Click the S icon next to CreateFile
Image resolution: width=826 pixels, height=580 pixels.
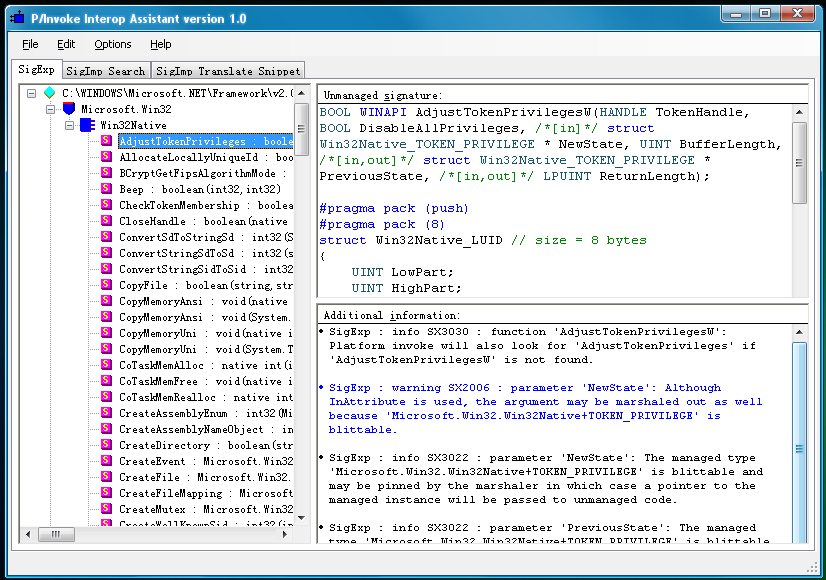tap(106, 477)
